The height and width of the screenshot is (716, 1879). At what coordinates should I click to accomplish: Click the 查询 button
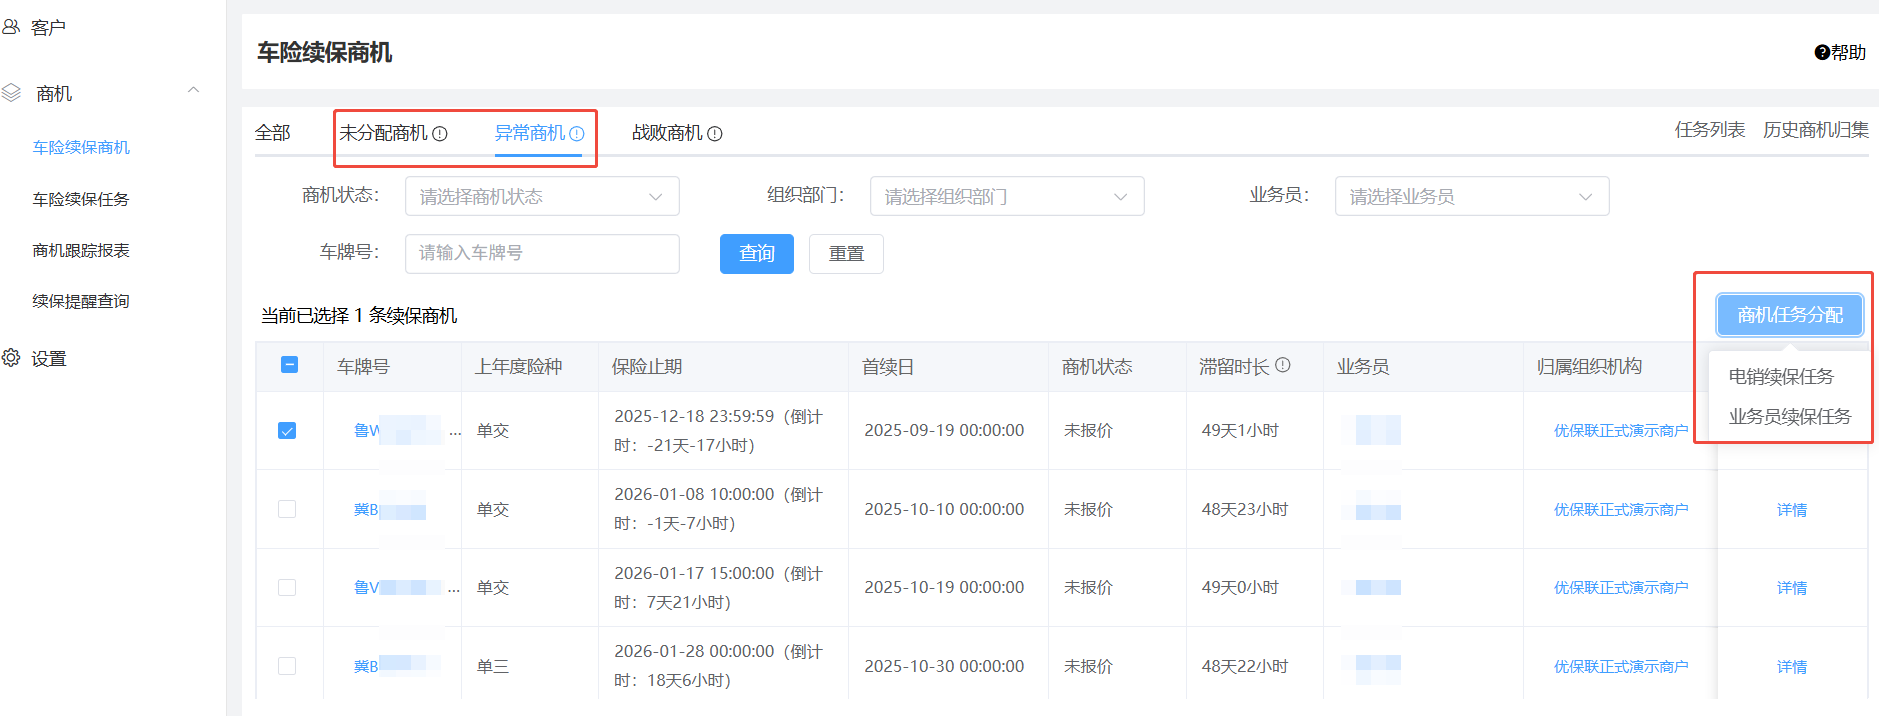click(x=757, y=254)
